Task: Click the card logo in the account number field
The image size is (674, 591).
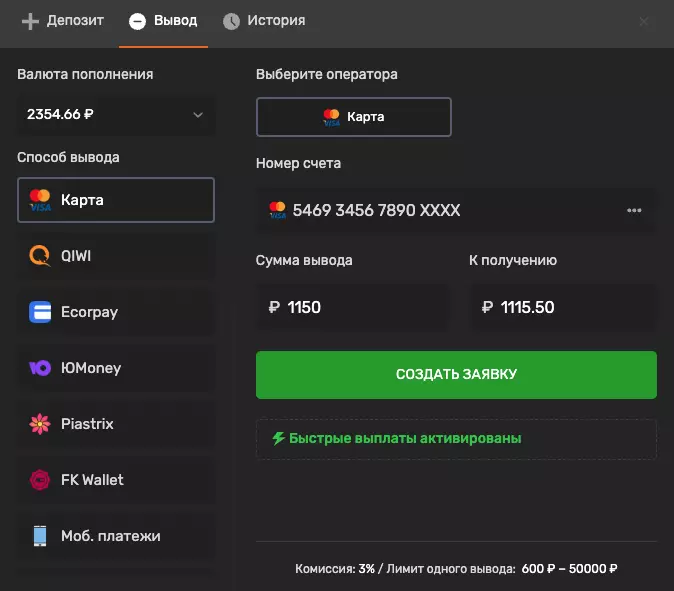Action: 277,210
